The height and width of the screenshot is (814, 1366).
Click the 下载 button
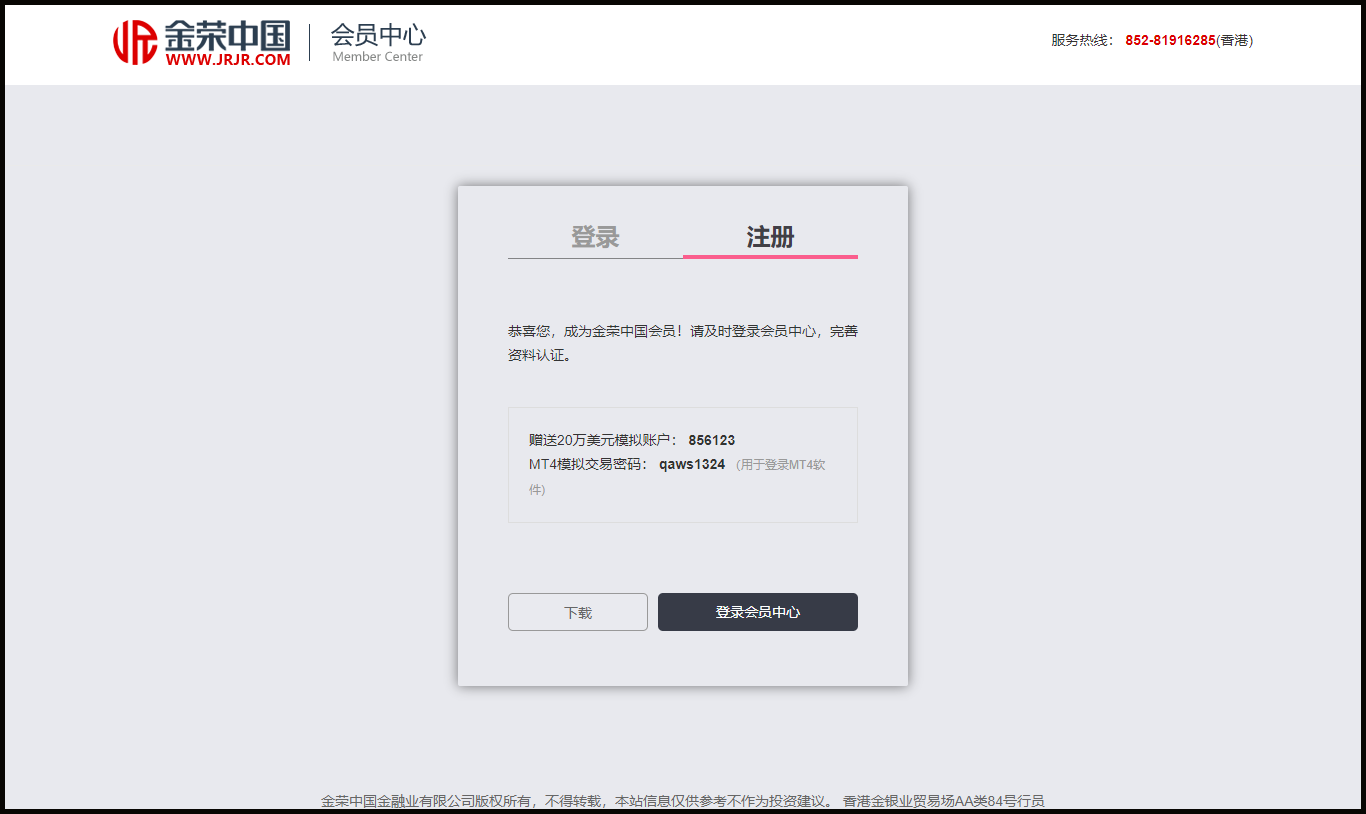pyautogui.click(x=578, y=612)
